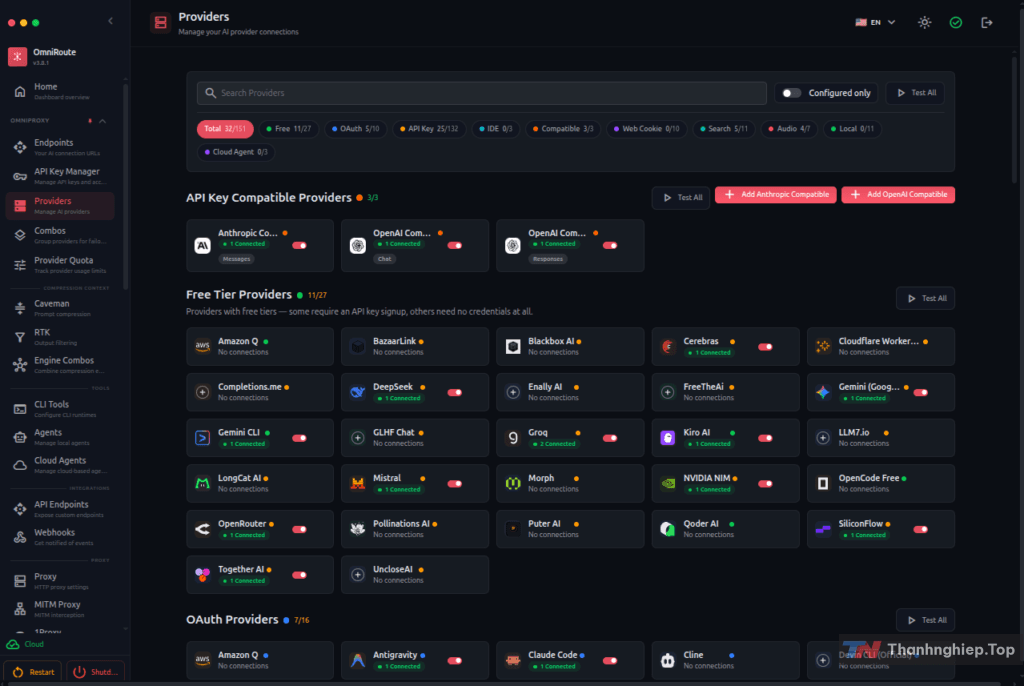Click the Groq provider logo

[513, 438]
